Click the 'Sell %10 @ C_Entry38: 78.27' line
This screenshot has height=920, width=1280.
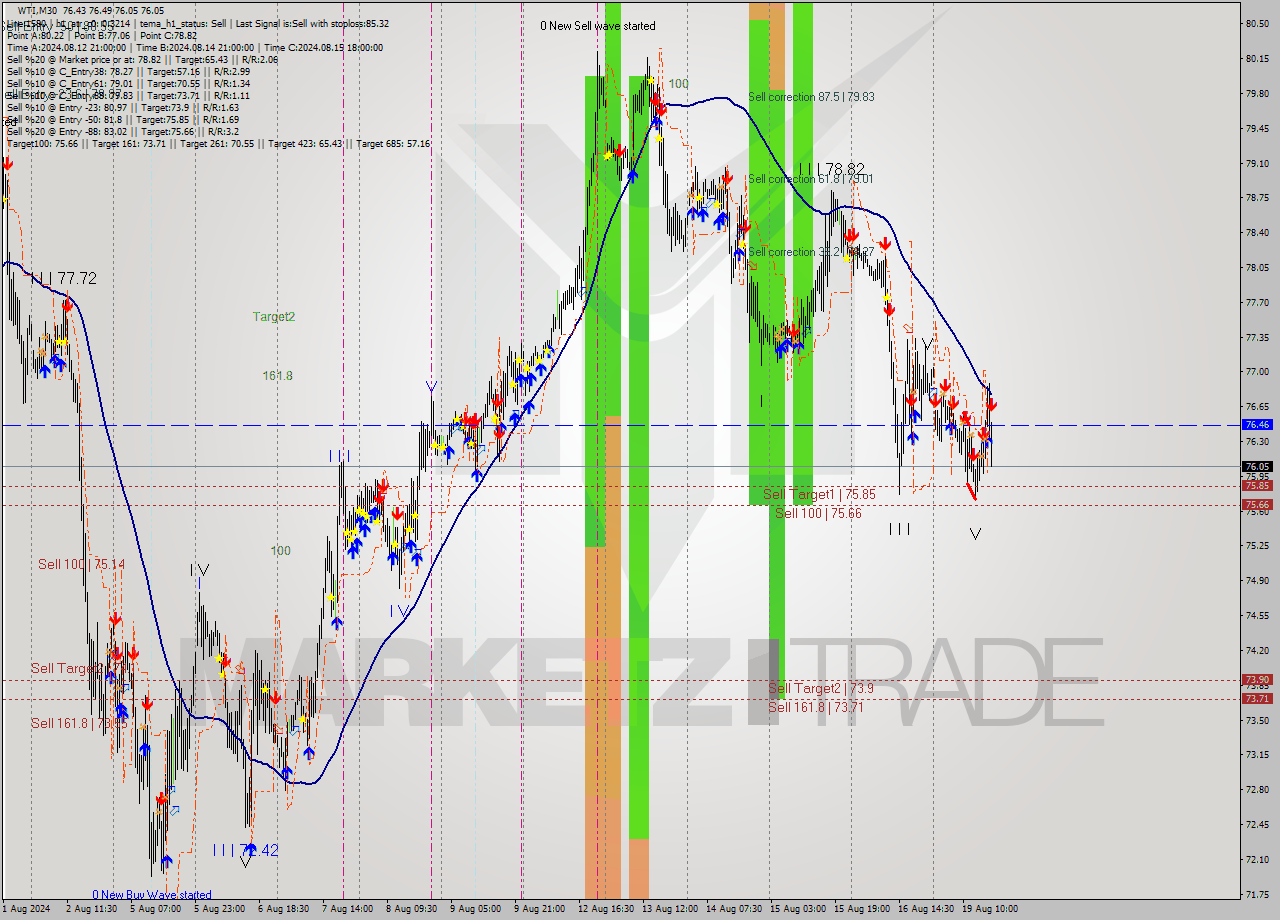click(128, 71)
